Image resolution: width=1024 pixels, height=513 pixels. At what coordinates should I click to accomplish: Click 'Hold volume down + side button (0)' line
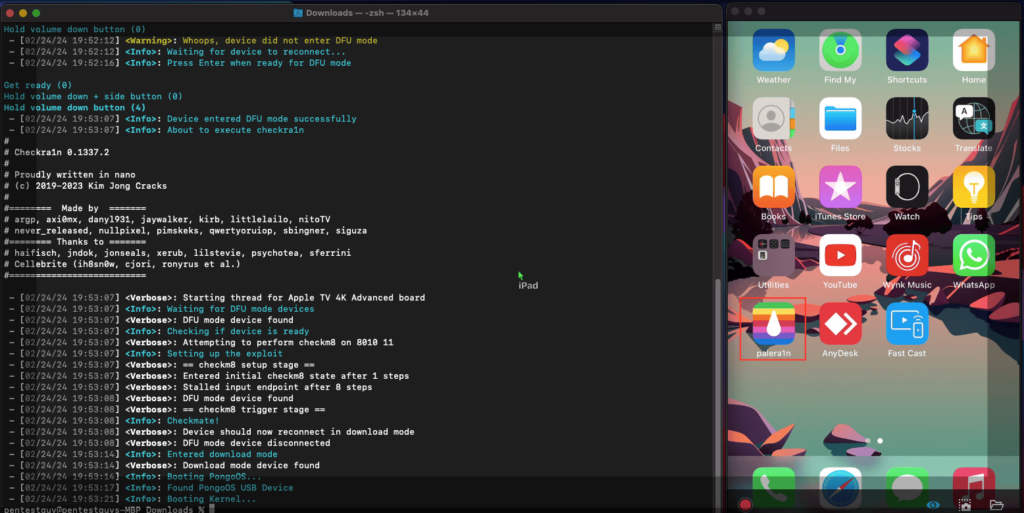[93, 96]
